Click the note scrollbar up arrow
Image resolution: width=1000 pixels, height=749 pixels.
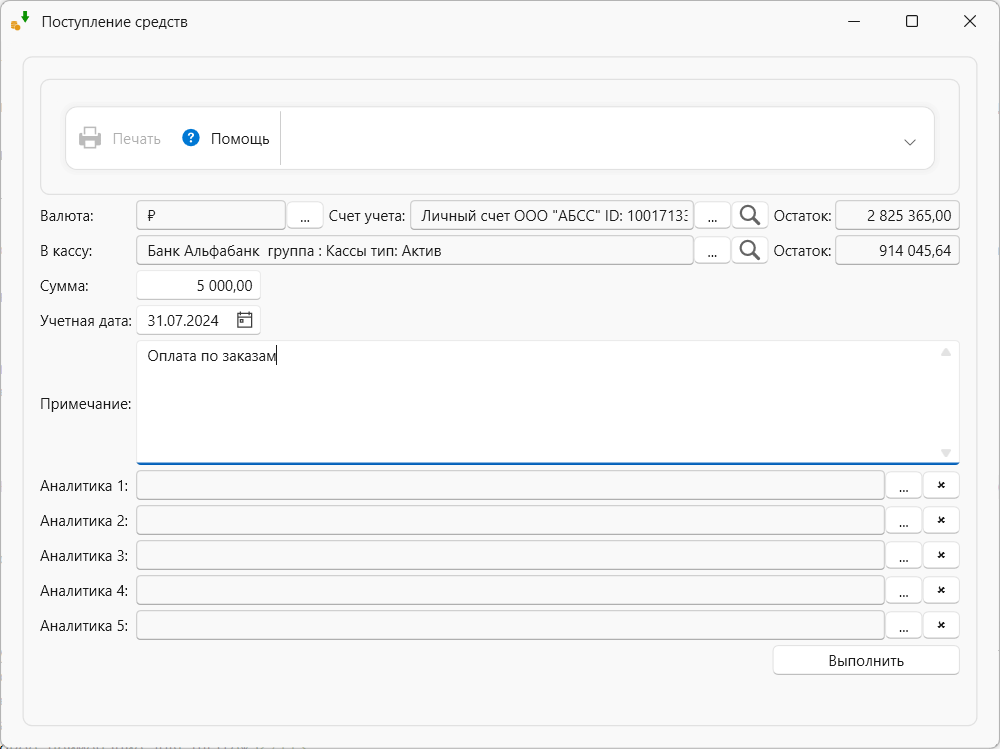(946, 352)
